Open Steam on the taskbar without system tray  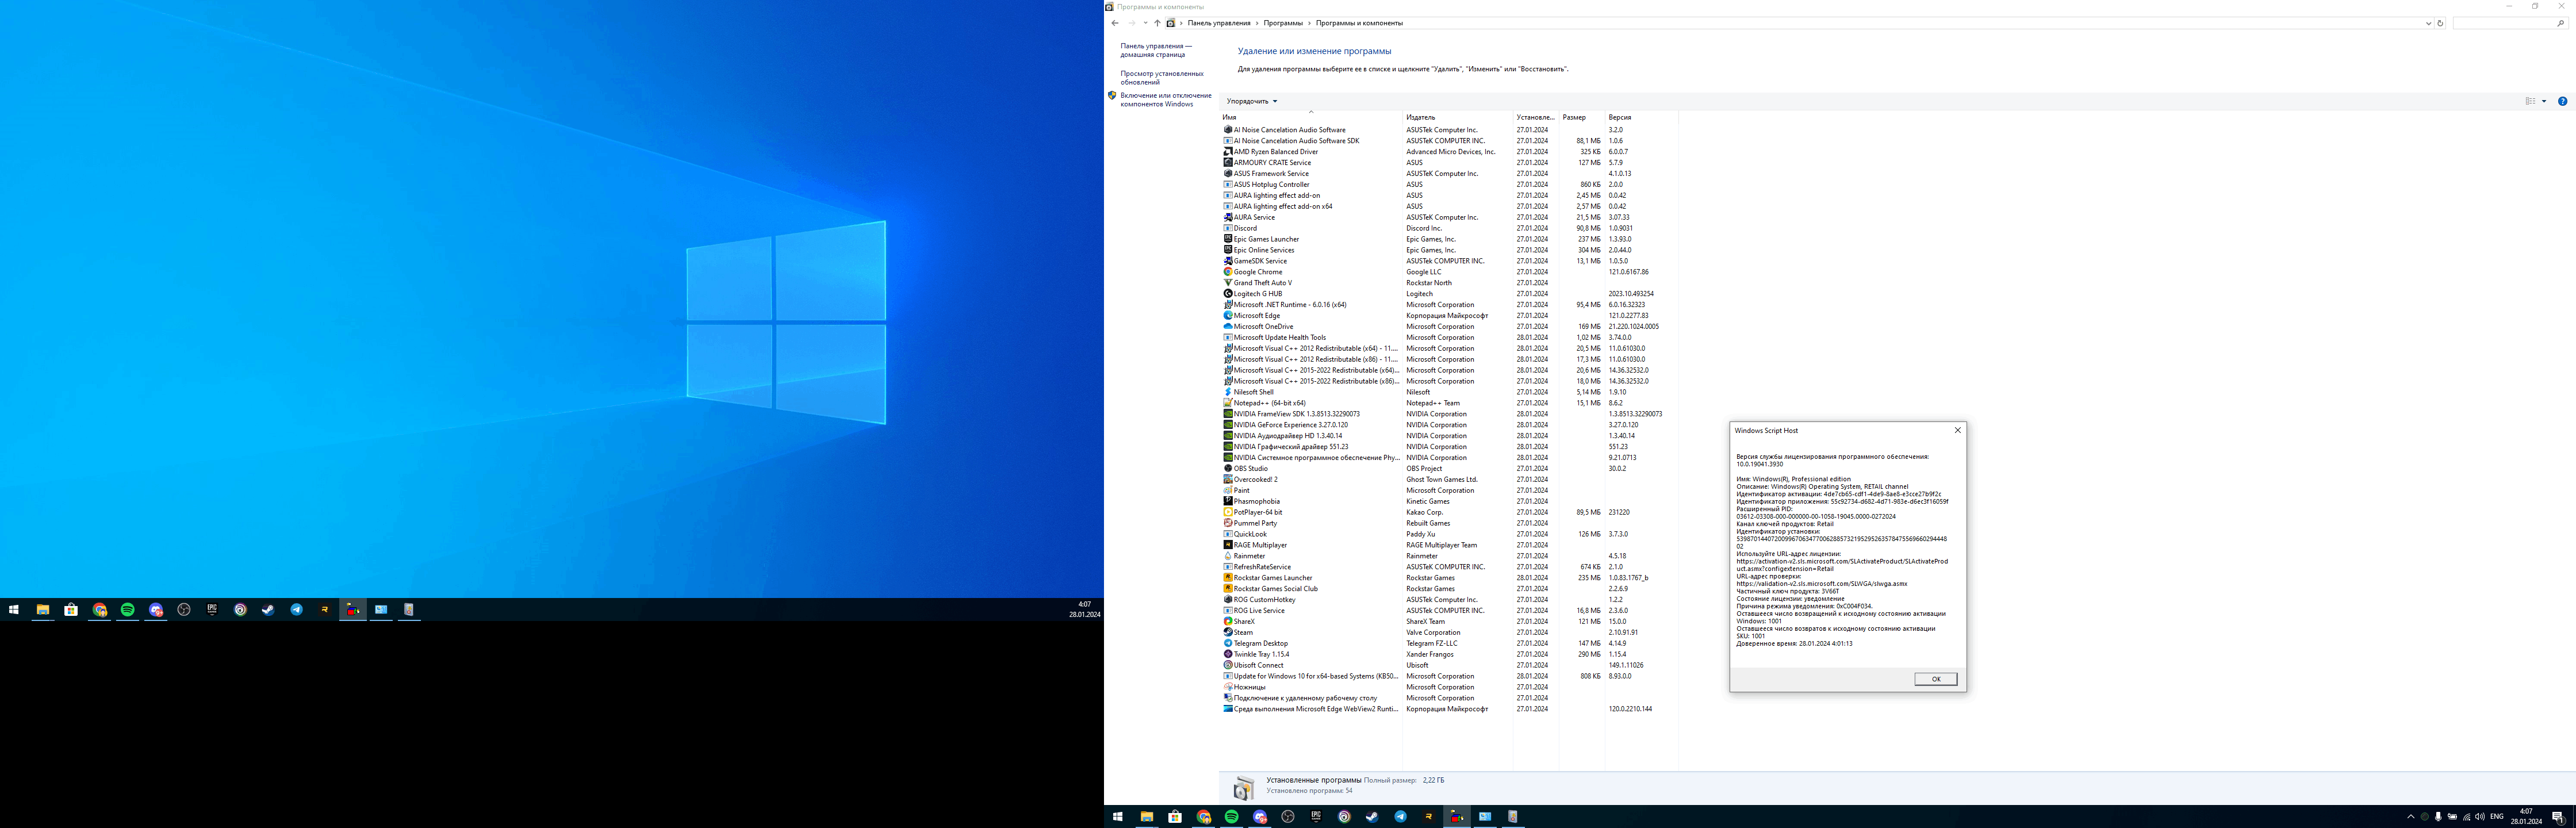click(268, 610)
